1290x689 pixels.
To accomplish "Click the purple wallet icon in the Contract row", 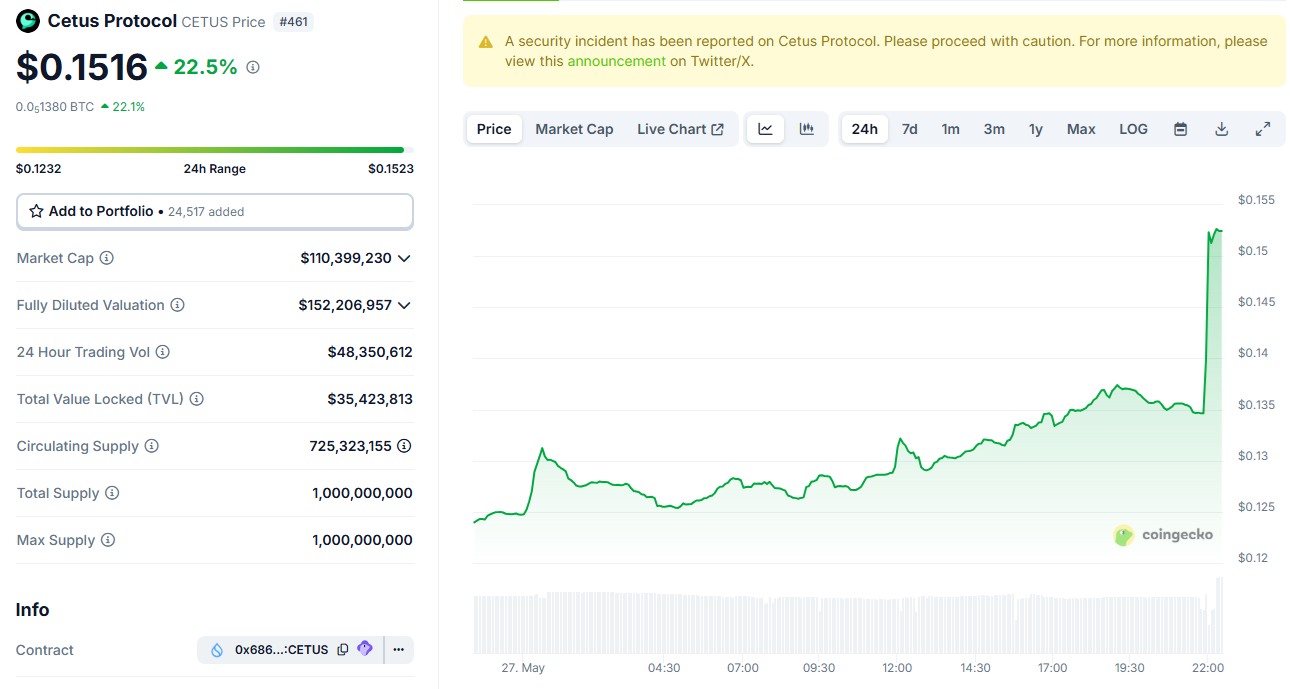I will tap(365, 649).
